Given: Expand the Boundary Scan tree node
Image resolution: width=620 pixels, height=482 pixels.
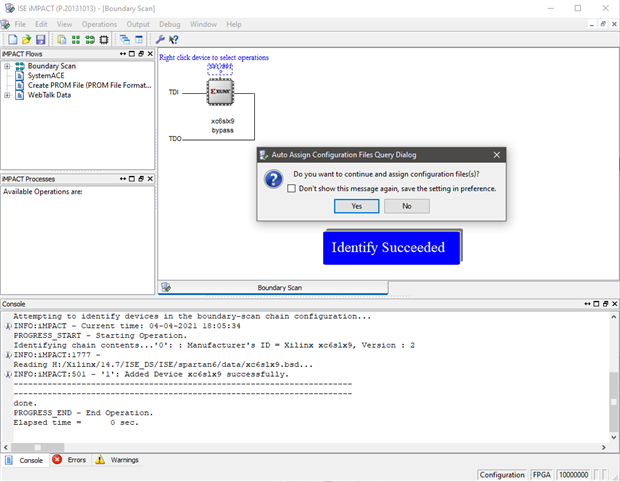Looking at the screenshot, I should 7,66.
